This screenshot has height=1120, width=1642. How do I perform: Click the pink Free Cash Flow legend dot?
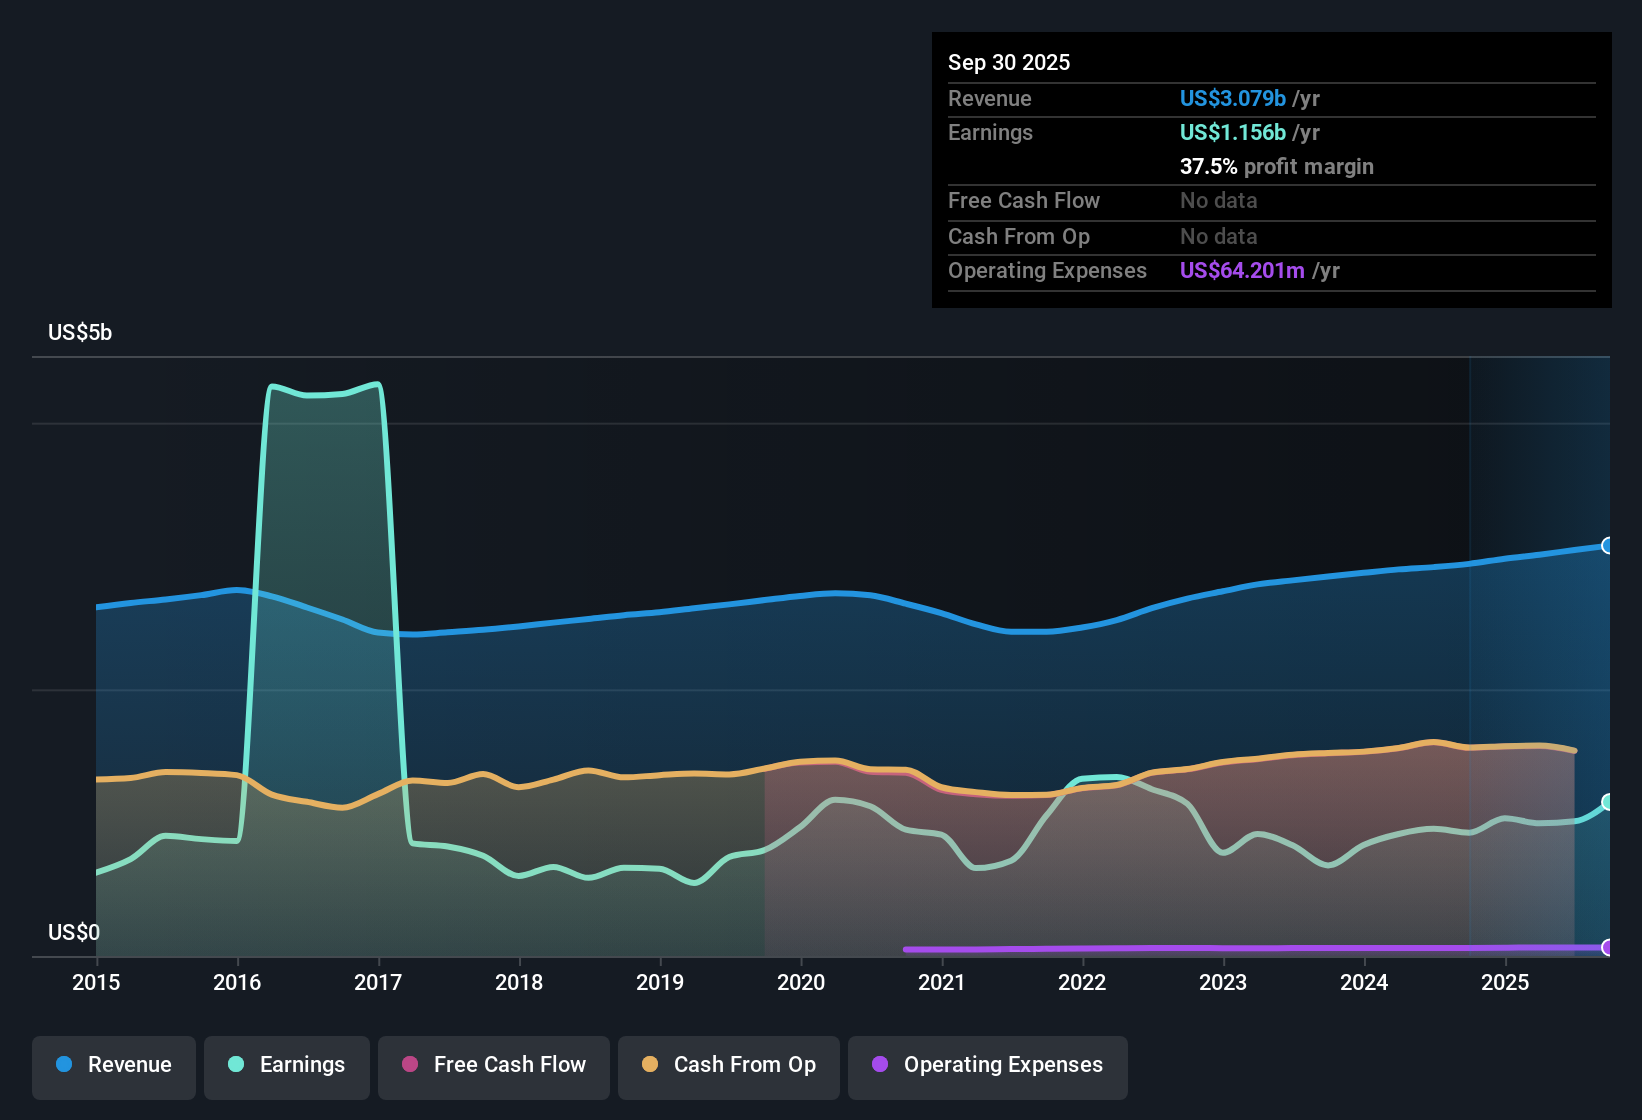[x=409, y=1065]
